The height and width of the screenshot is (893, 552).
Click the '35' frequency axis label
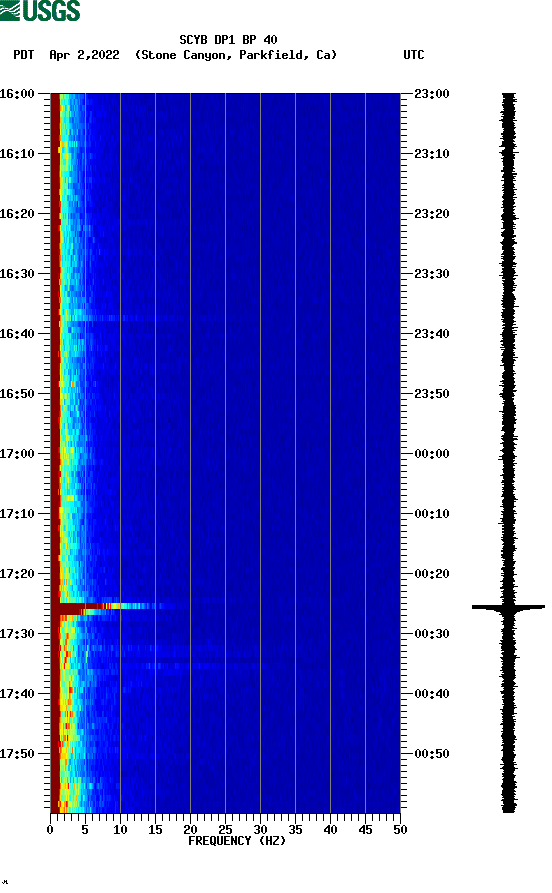[295, 830]
